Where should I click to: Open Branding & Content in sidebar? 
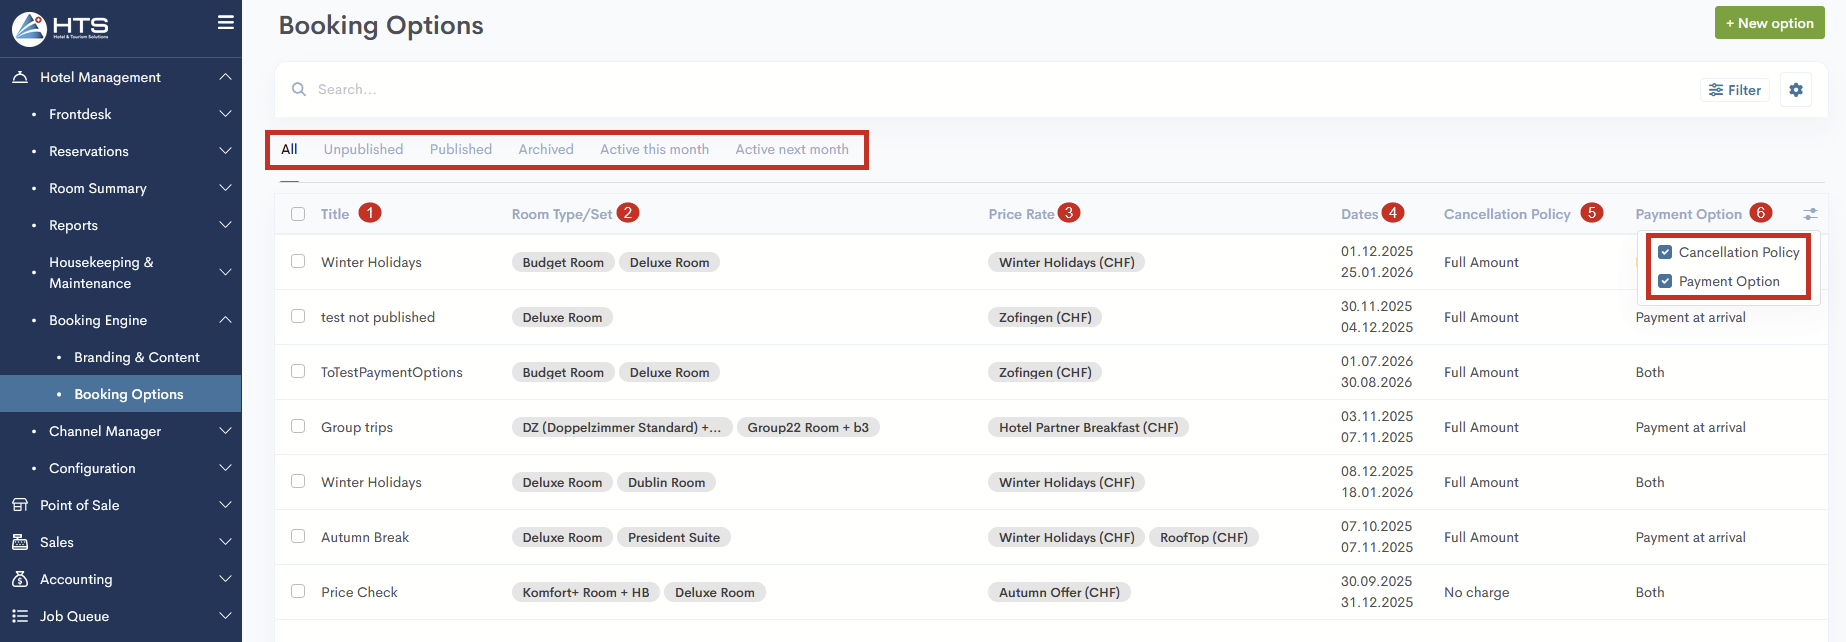coord(136,357)
